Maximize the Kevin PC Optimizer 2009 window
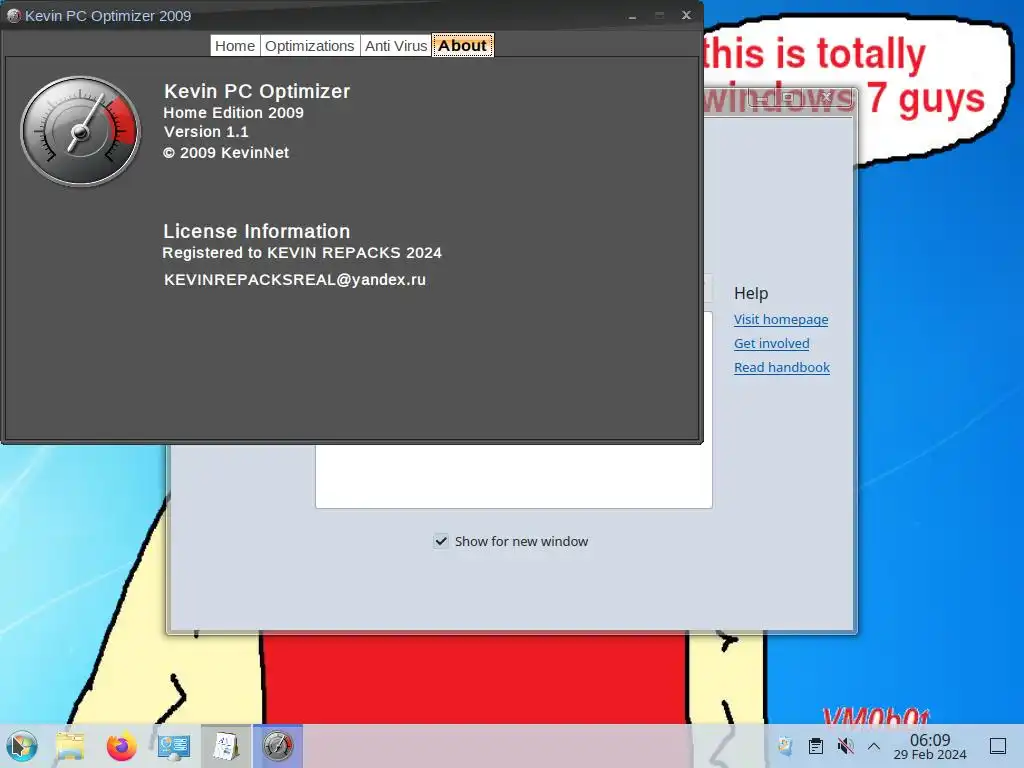The width and height of the screenshot is (1024, 768). coord(659,16)
